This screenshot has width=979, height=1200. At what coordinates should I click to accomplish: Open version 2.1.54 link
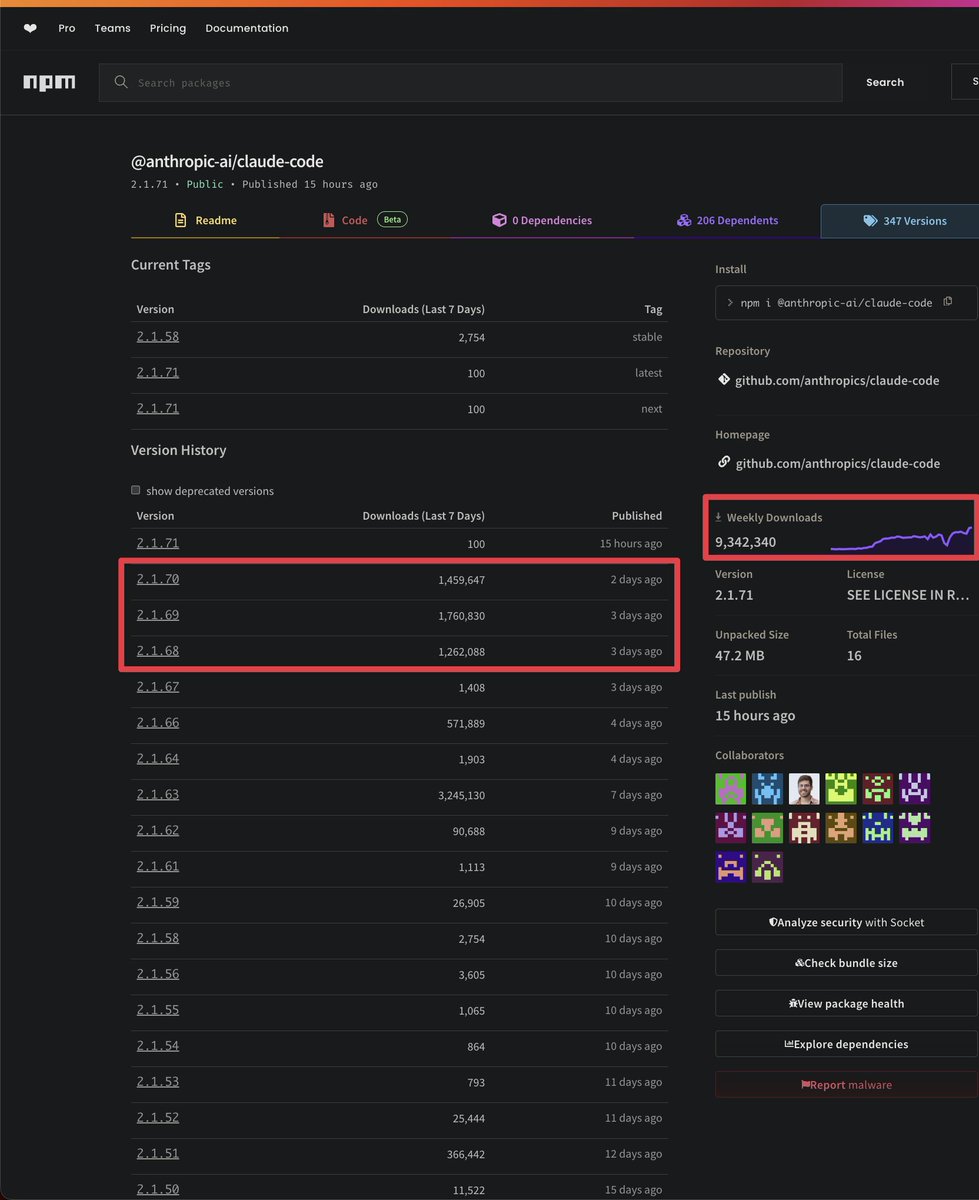[158, 1046]
